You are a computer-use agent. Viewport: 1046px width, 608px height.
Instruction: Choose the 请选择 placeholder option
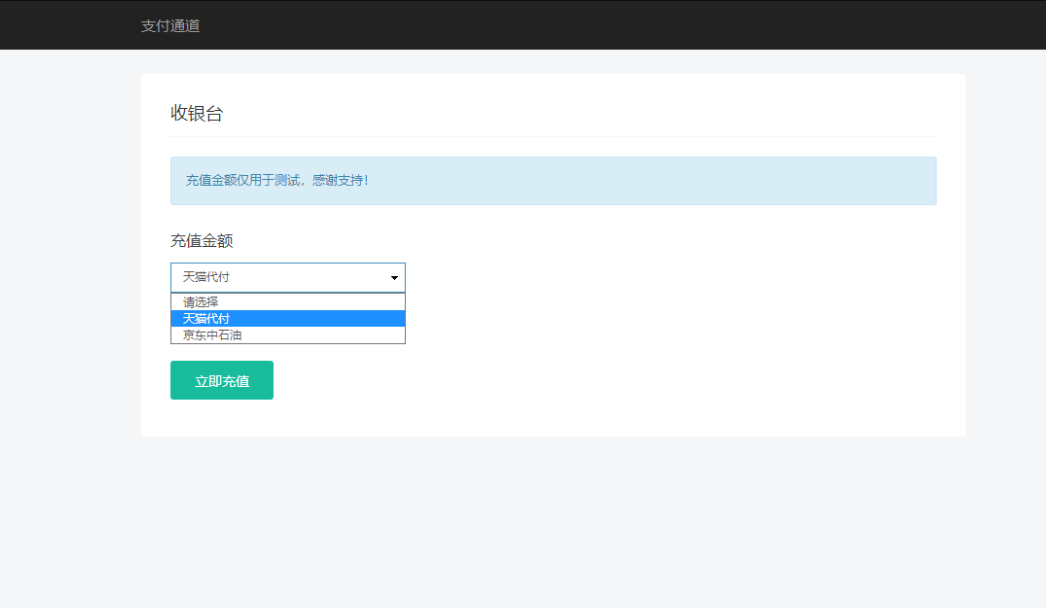pos(200,301)
